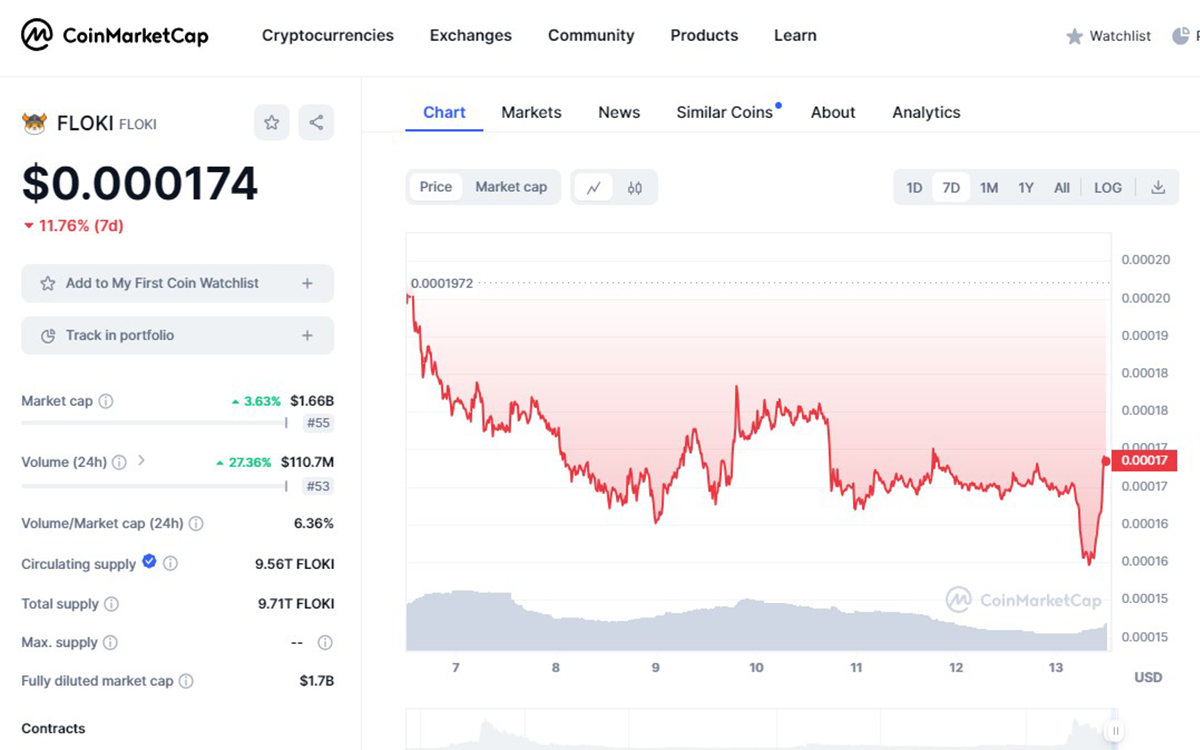Click Track in portfolio button
Screen dimensions: 1200x750
tap(177, 335)
